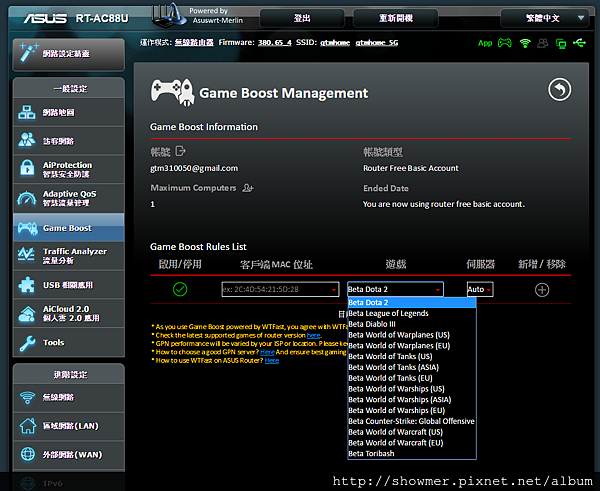Click the gtm310050@gmail.com account text
600x491 pixels.
(x=194, y=168)
